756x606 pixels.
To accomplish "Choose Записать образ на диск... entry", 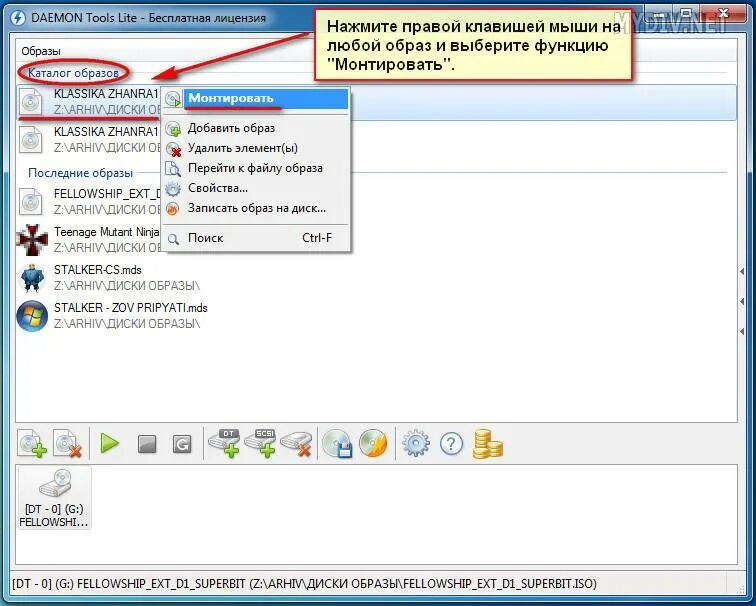I will [256, 208].
